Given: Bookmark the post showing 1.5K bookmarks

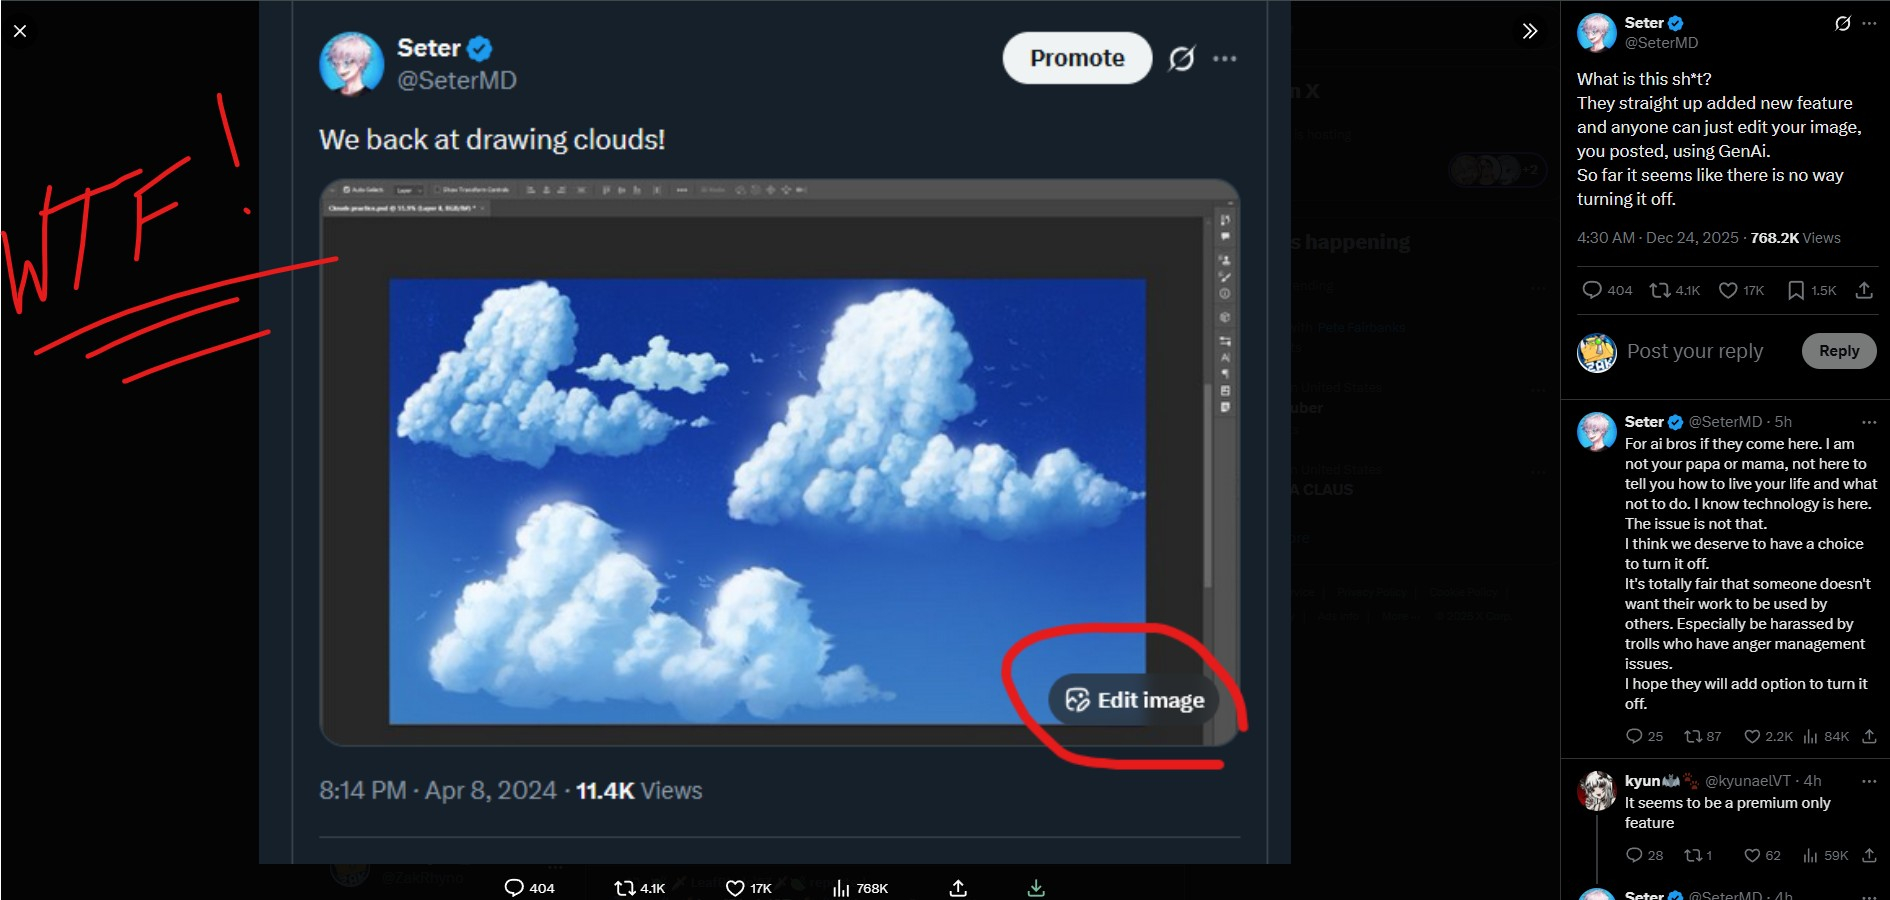Looking at the screenshot, I should [x=1796, y=290].
